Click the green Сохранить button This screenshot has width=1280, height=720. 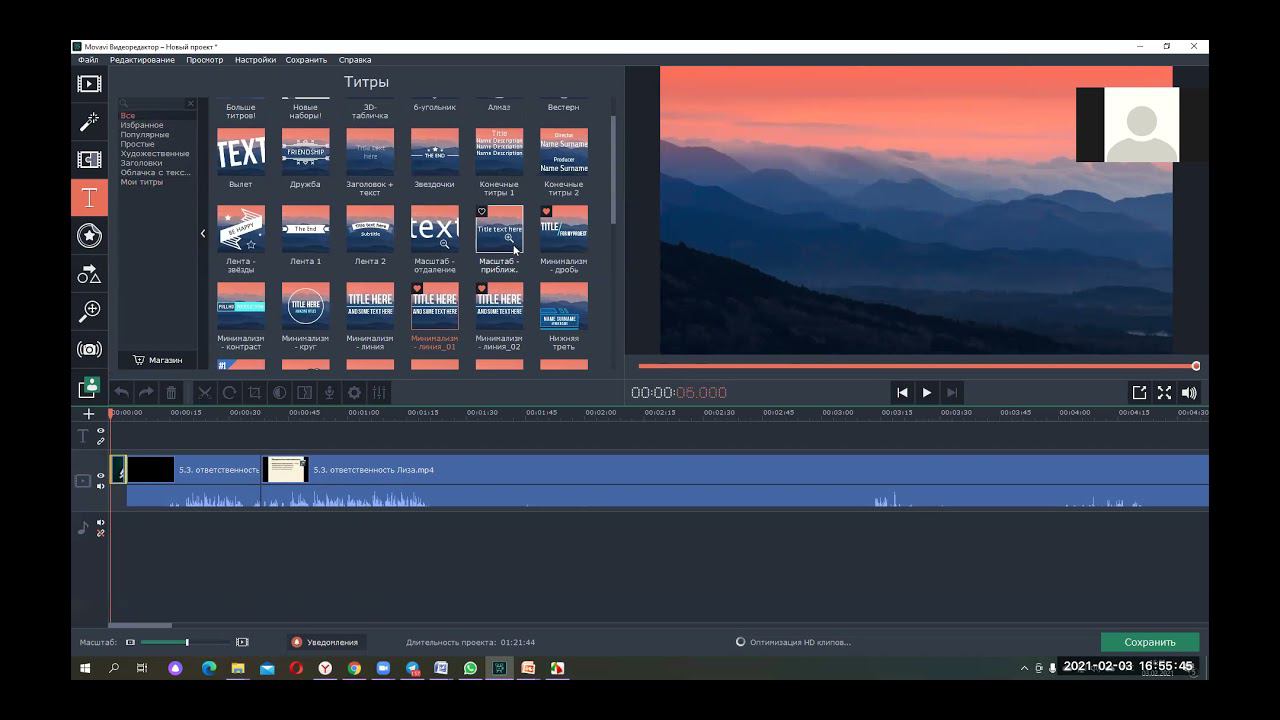click(x=1150, y=642)
